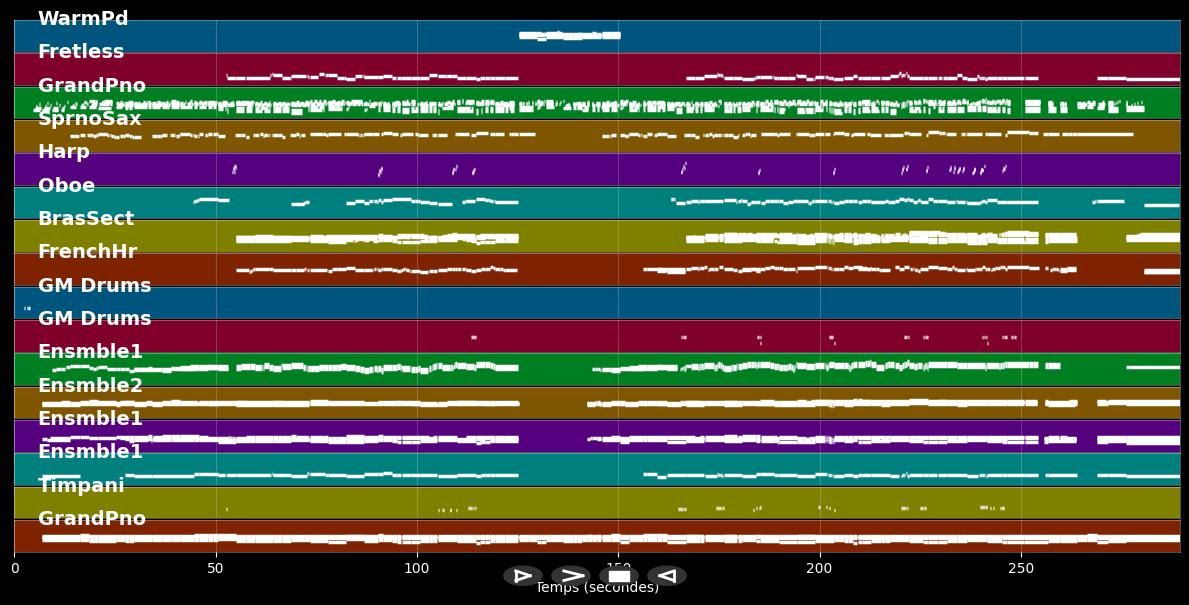
Task: Click the 200 second tick label
Action: pos(819,569)
